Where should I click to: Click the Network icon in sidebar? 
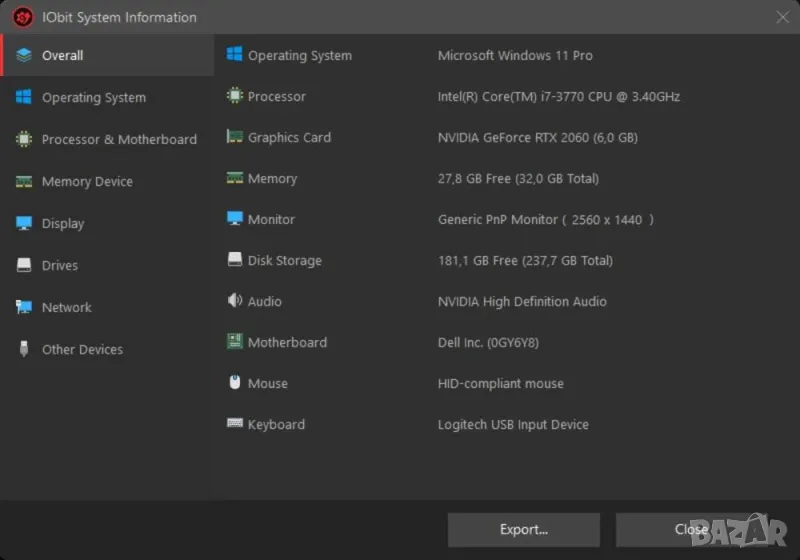click(x=24, y=308)
